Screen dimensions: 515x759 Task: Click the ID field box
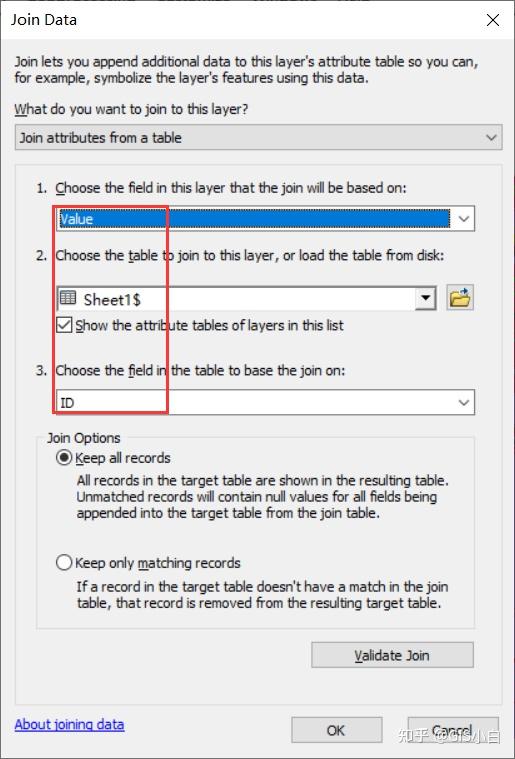265,402
